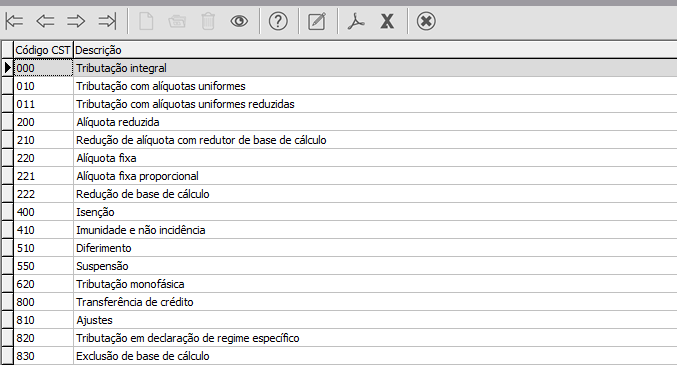Click 'Tributação integral' description

click(121, 68)
